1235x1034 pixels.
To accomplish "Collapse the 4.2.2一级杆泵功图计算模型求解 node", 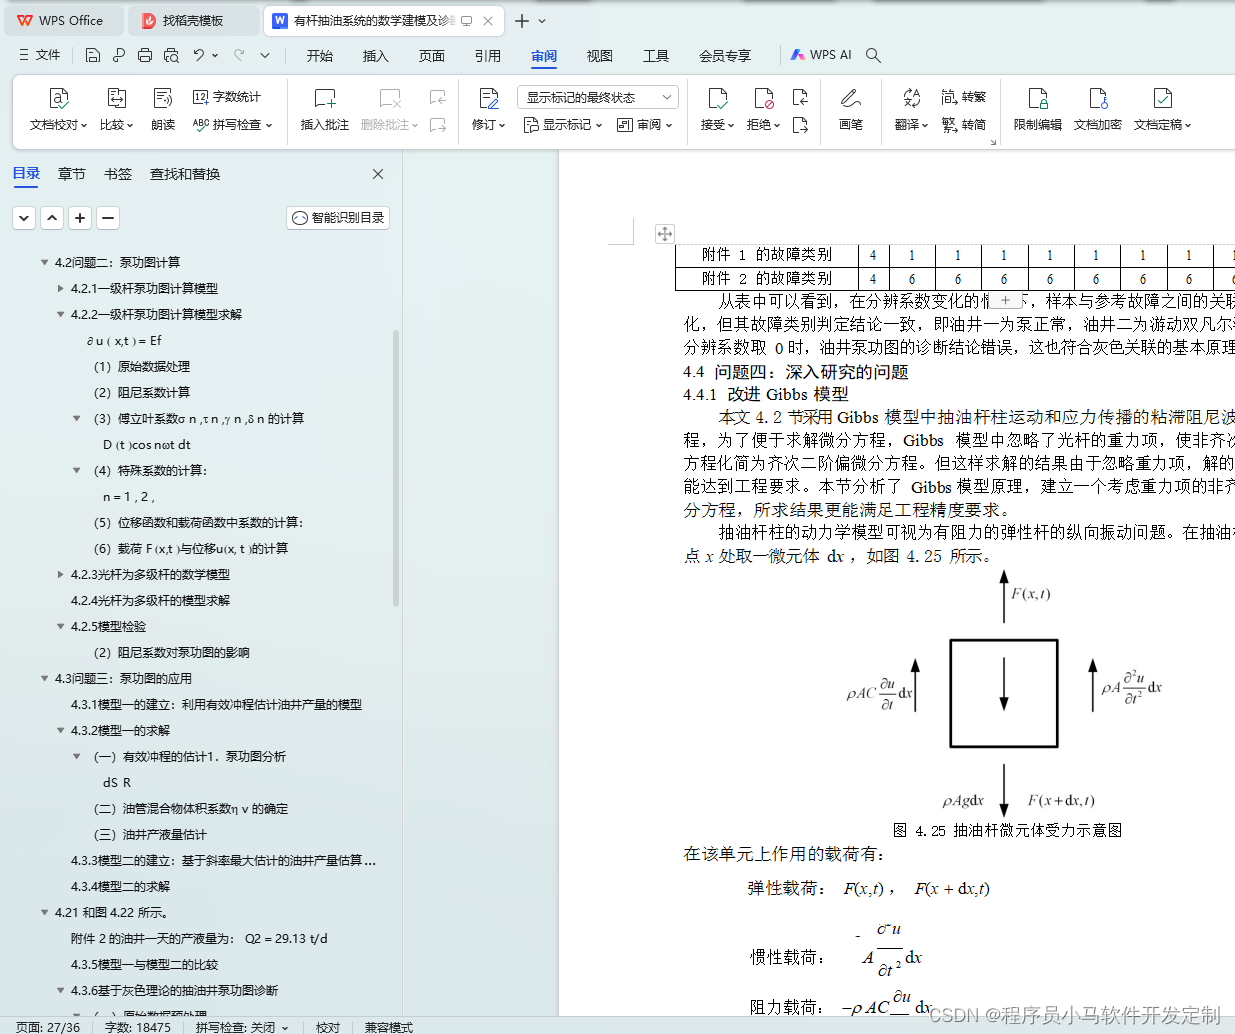I will 60,315.
